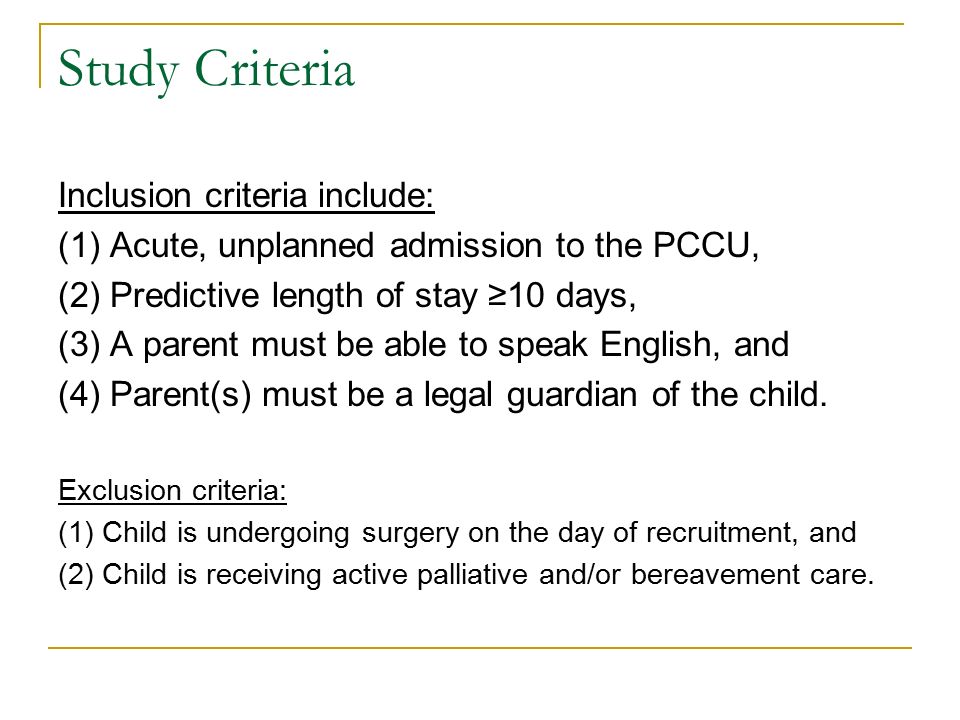Click the word Criteria in the title
The height and width of the screenshot is (720, 960).
point(275,69)
